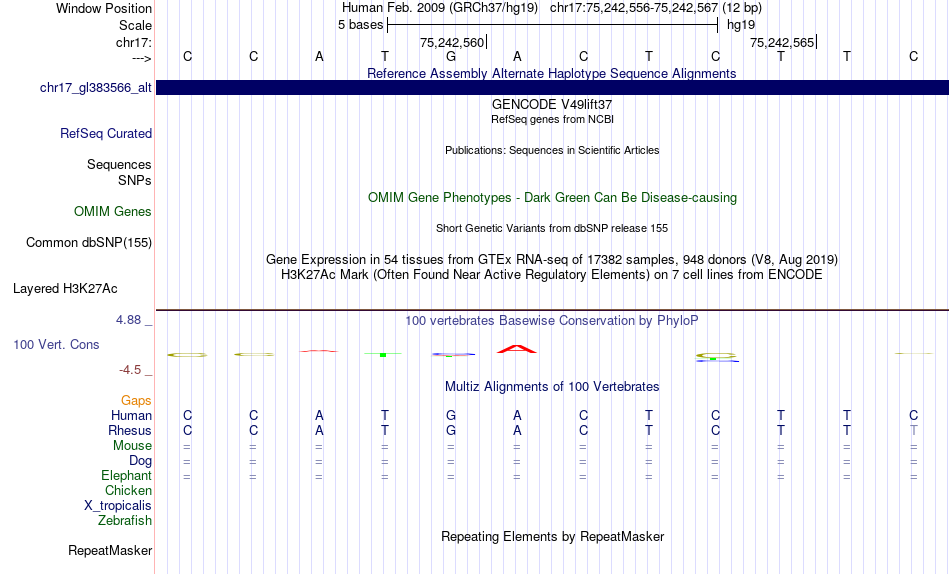
Task: Click 'Short Genetic Variants from dbSNP release 155'
Action: click(552, 229)
